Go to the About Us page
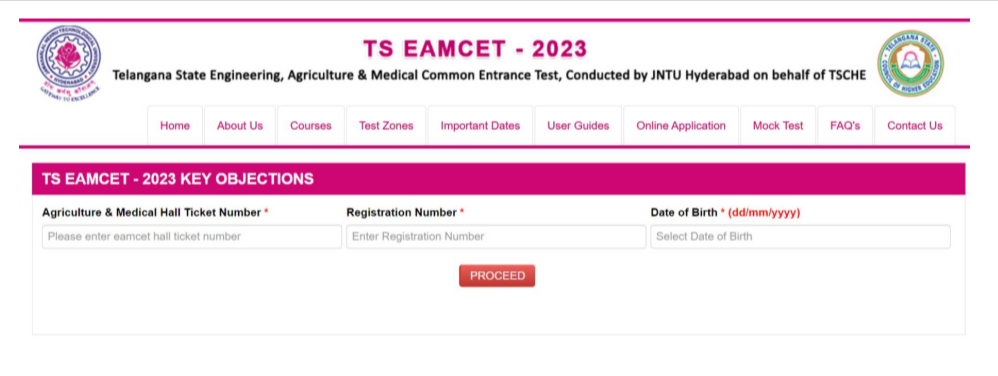This screenshot has width=998, height=376. click(240, 126)
